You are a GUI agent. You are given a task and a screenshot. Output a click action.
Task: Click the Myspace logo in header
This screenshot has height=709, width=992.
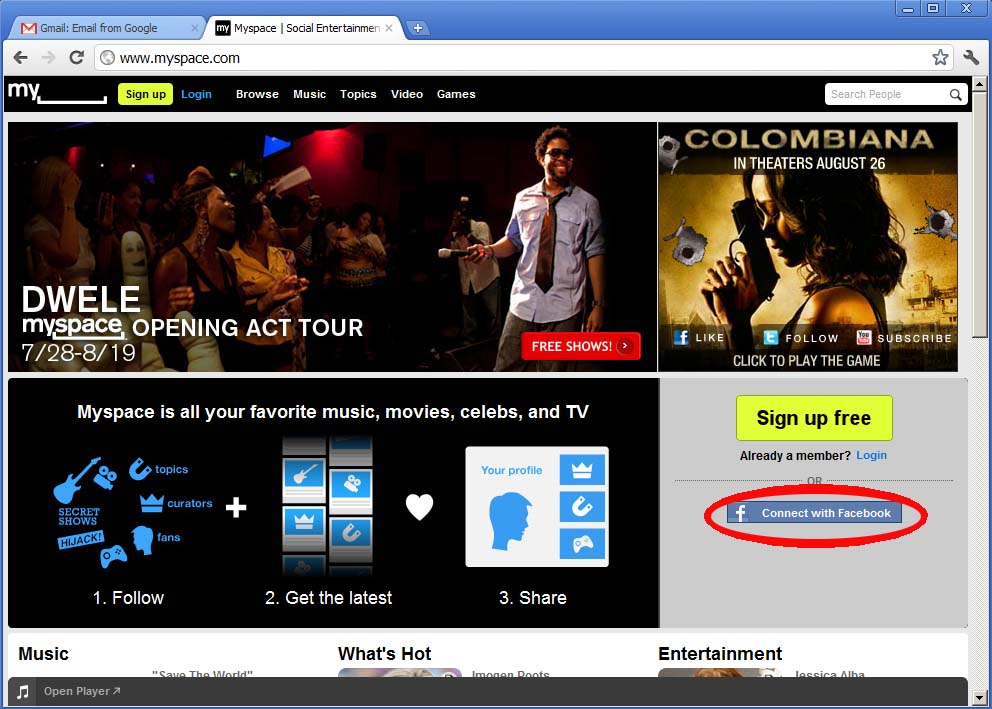[57, 93]
